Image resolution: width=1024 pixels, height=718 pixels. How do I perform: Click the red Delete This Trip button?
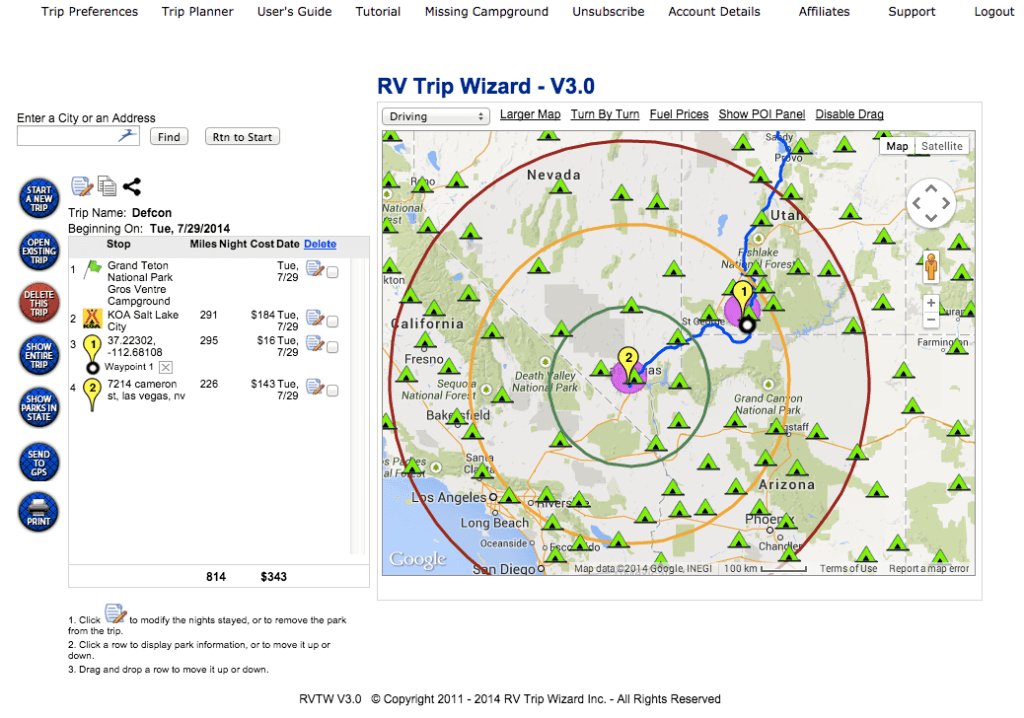pos(39,303)
